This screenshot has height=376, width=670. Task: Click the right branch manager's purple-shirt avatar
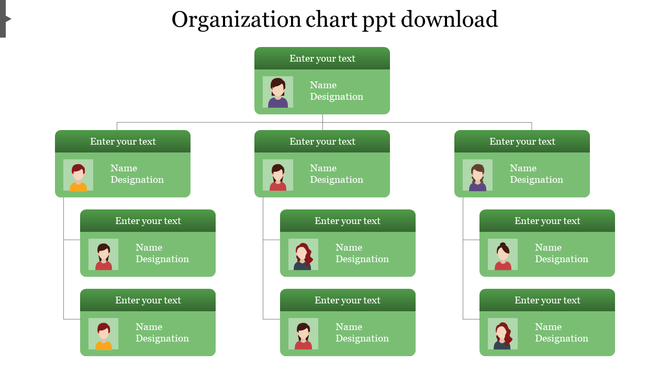click(x=478, y=175)
